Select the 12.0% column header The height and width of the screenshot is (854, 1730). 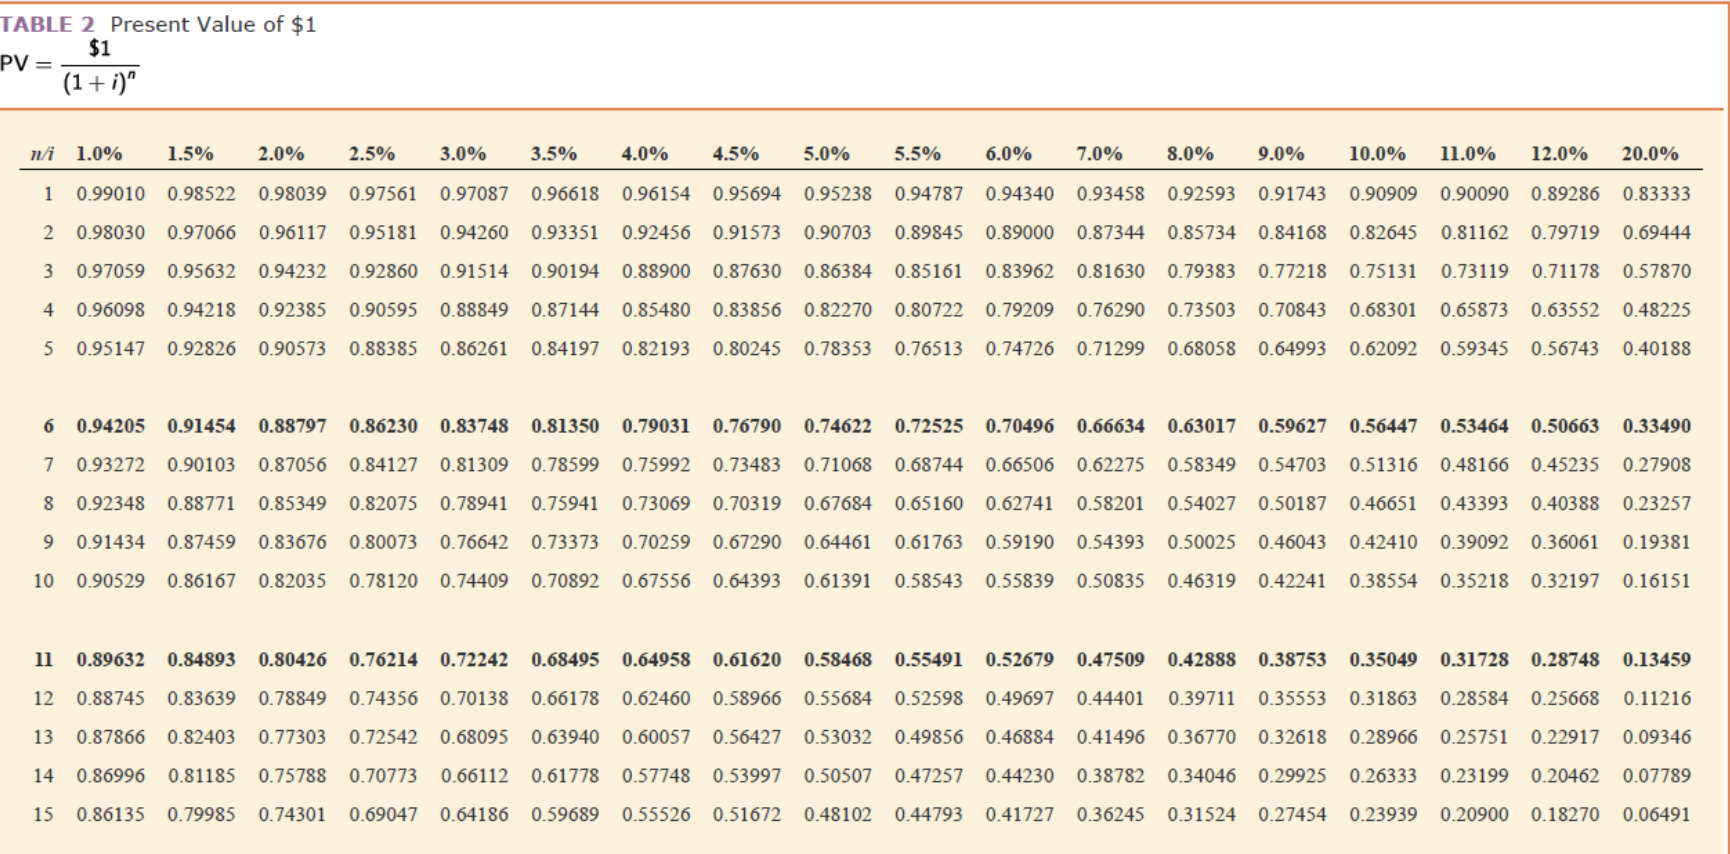[1559, 154]
